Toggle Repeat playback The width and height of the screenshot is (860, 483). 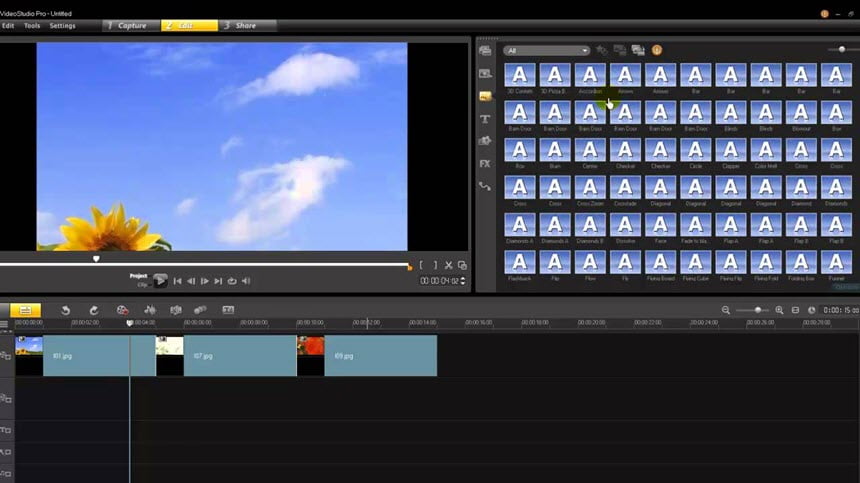coord(232,281)
